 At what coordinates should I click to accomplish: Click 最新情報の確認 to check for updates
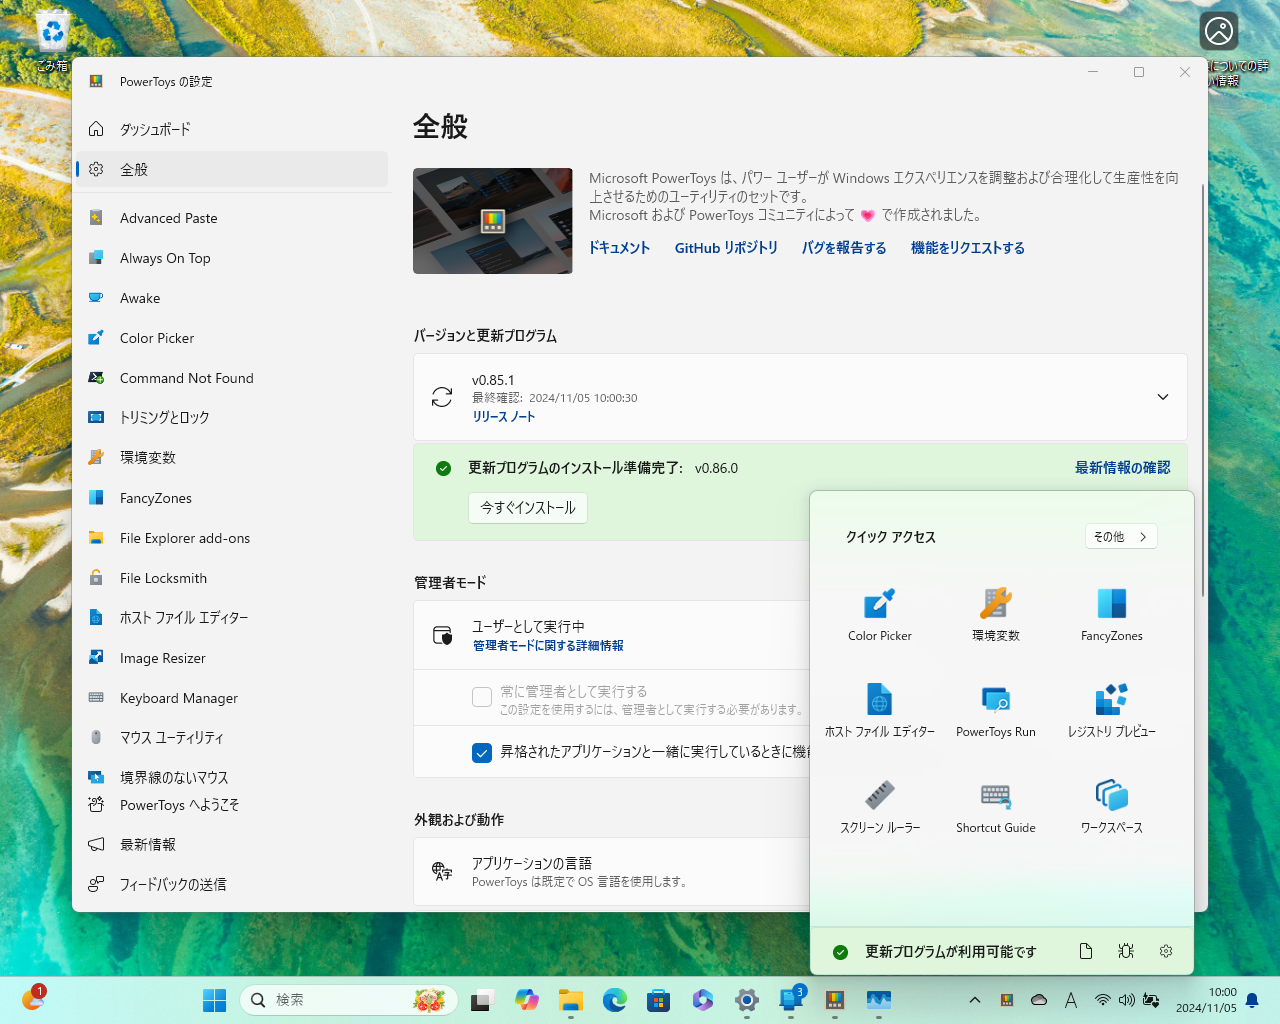coord(1122,468)
